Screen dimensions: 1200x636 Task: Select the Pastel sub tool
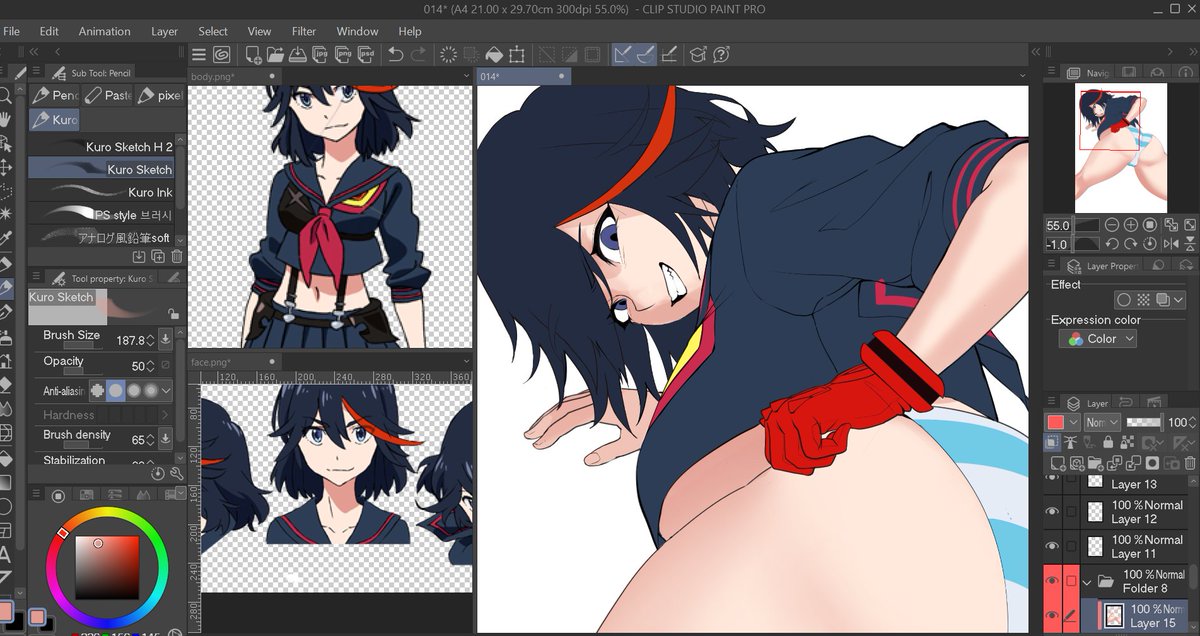107,95
